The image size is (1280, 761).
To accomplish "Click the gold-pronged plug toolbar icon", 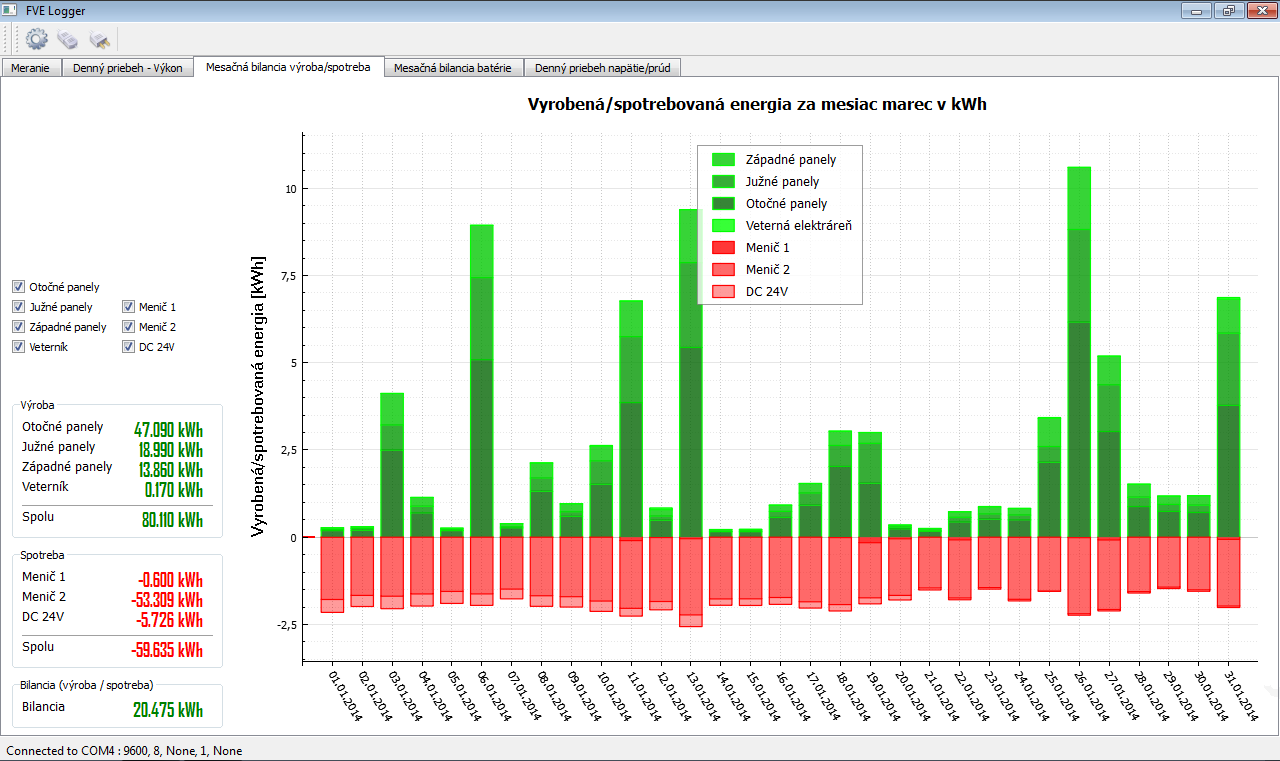I will (x=99, y=39).
